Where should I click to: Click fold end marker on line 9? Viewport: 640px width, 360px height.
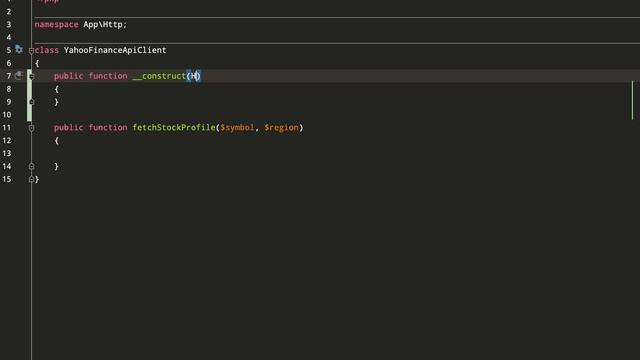(x=31, y=102)
